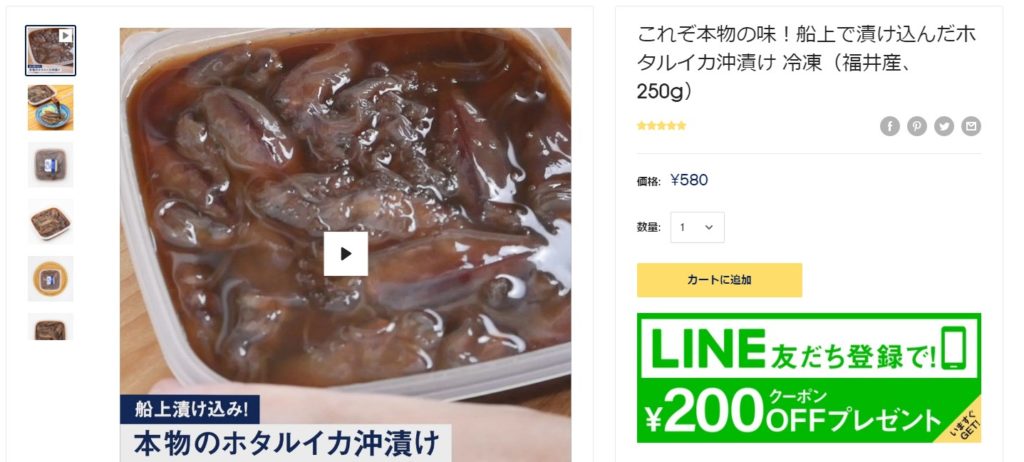Share product on Pinterest icon
The height and width of the screenshot is (462, 1024).
[916, 126]
